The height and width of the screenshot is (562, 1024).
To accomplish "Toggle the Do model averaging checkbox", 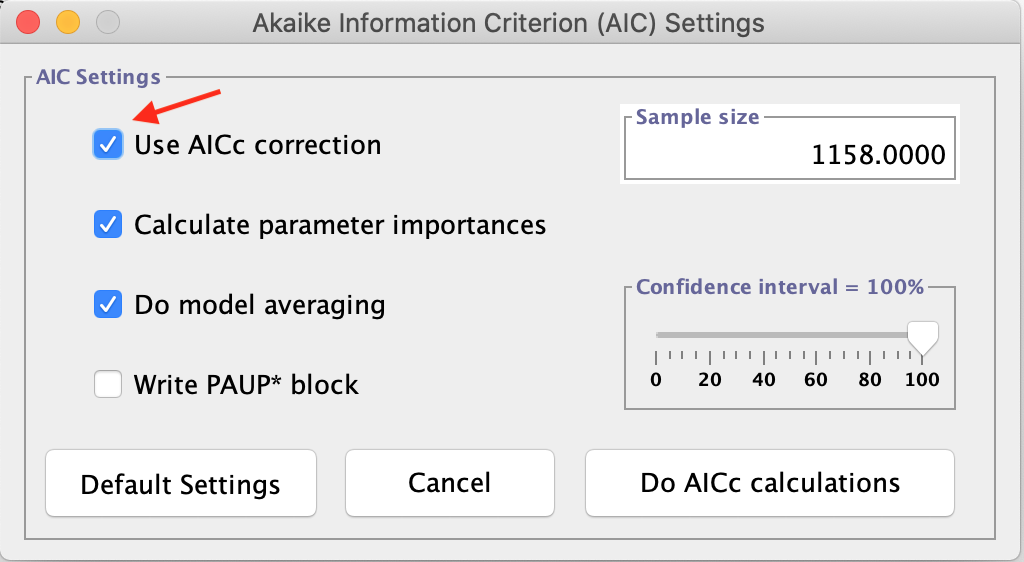I will point(108,304).
